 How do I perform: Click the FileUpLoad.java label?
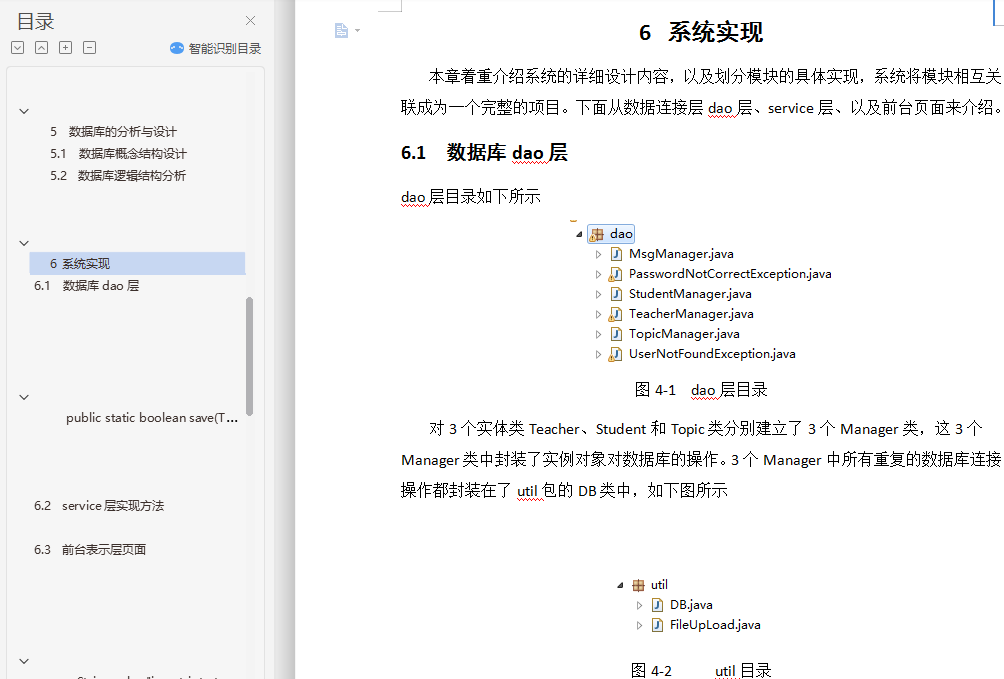coord(715,625)
